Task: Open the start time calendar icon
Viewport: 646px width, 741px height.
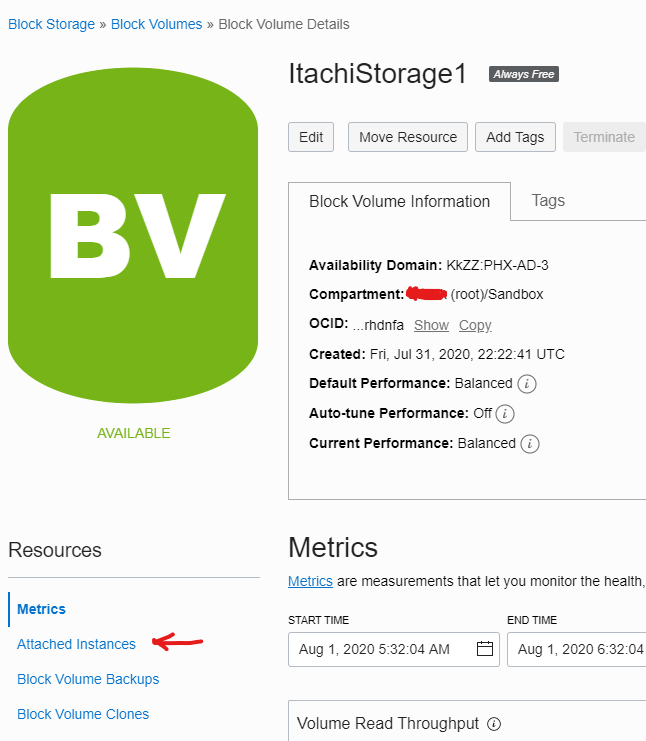Action: click(x=484, y=648)
